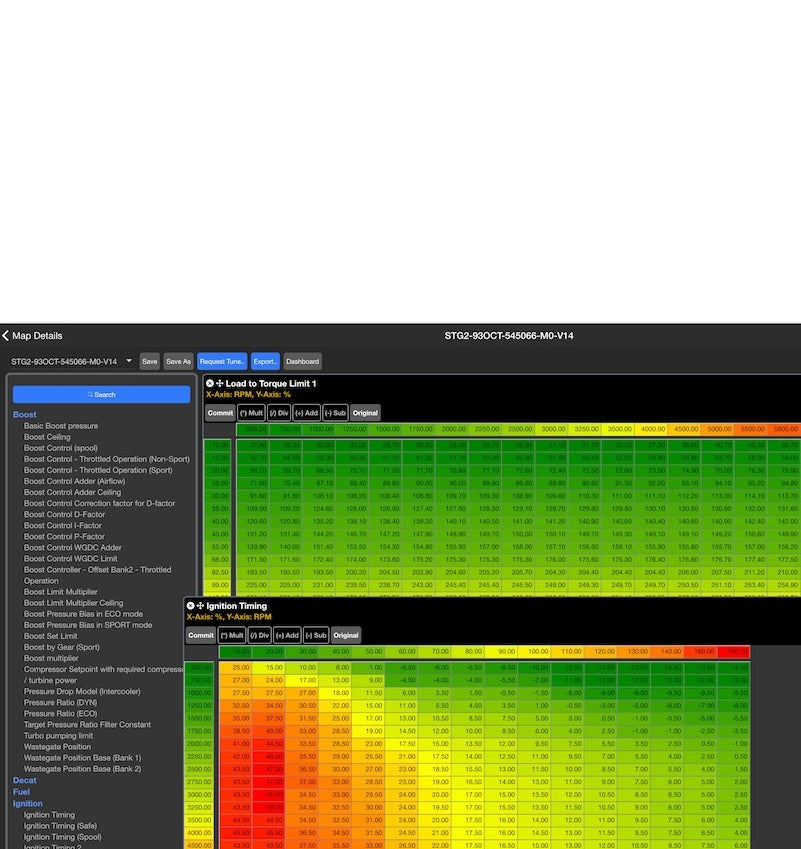Close the Load to Torque Limit 1 table
801x849 pixels.
(x=210, y=383)
